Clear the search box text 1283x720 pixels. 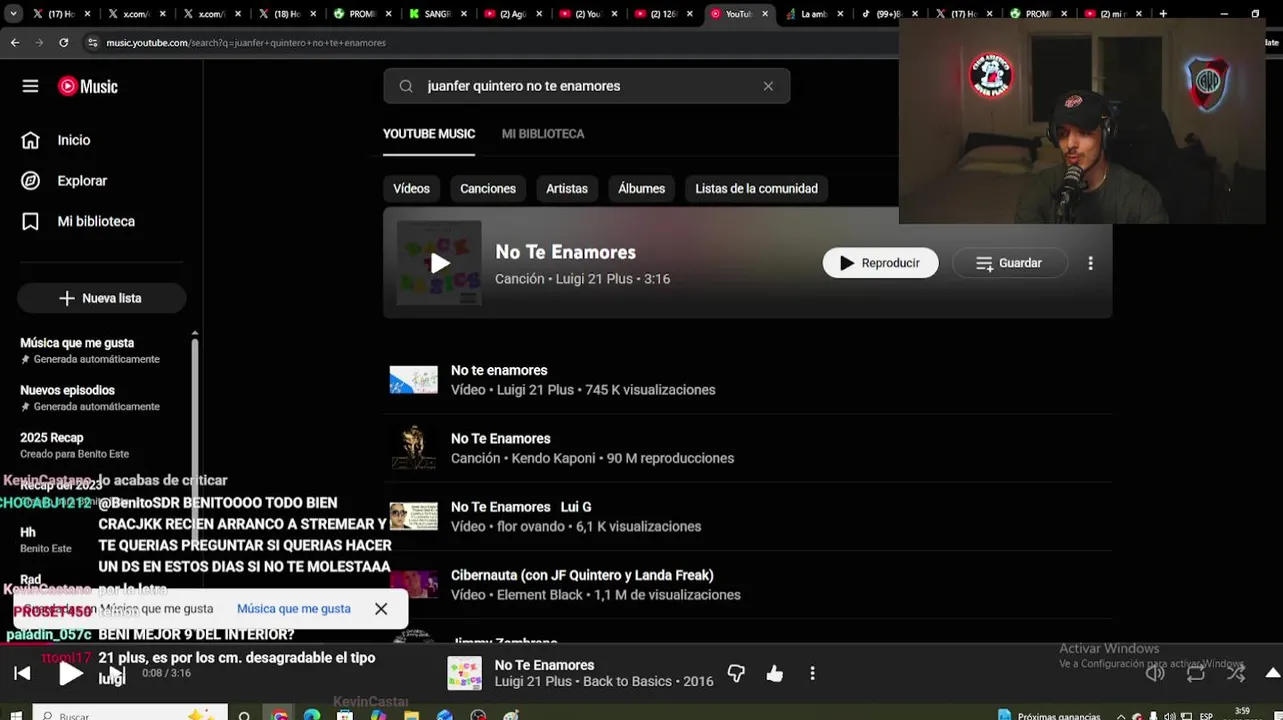coord(768,86)
